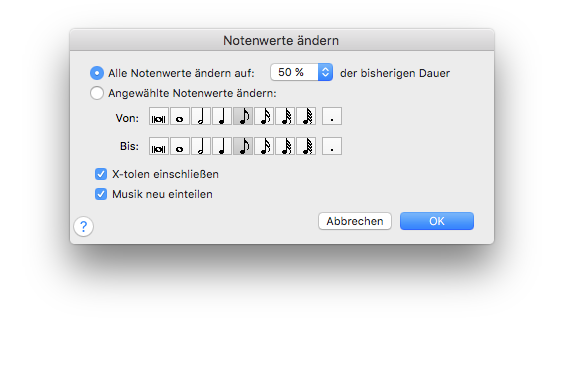The image size is (584, 382).
Task: Select 32nd note in Von row
Action: click(285, 116)
